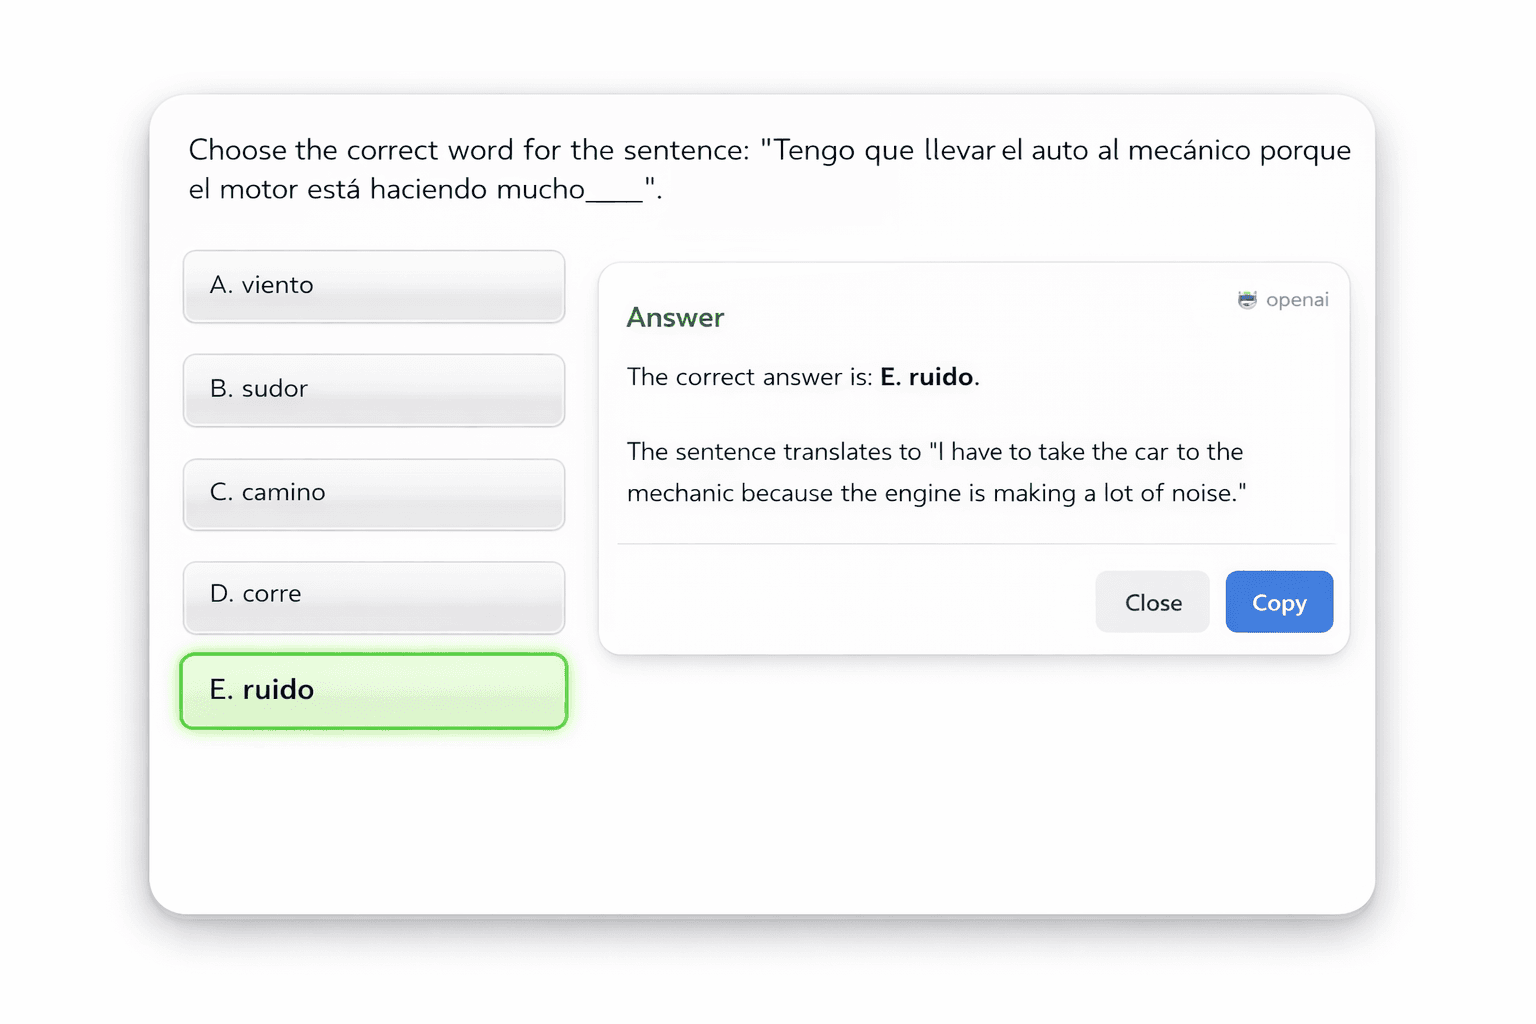Select answer option B. sudor
The width and height of the screenshot is (1536, 1024).
[373, 390]
